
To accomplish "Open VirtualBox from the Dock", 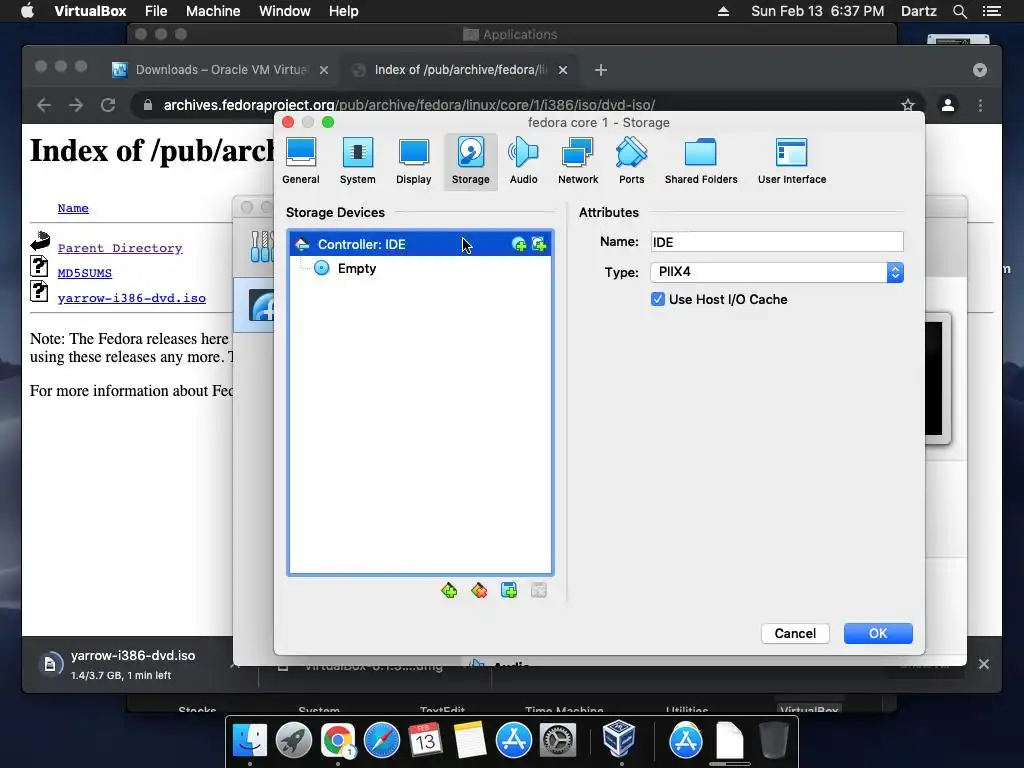I will (619, 739).
